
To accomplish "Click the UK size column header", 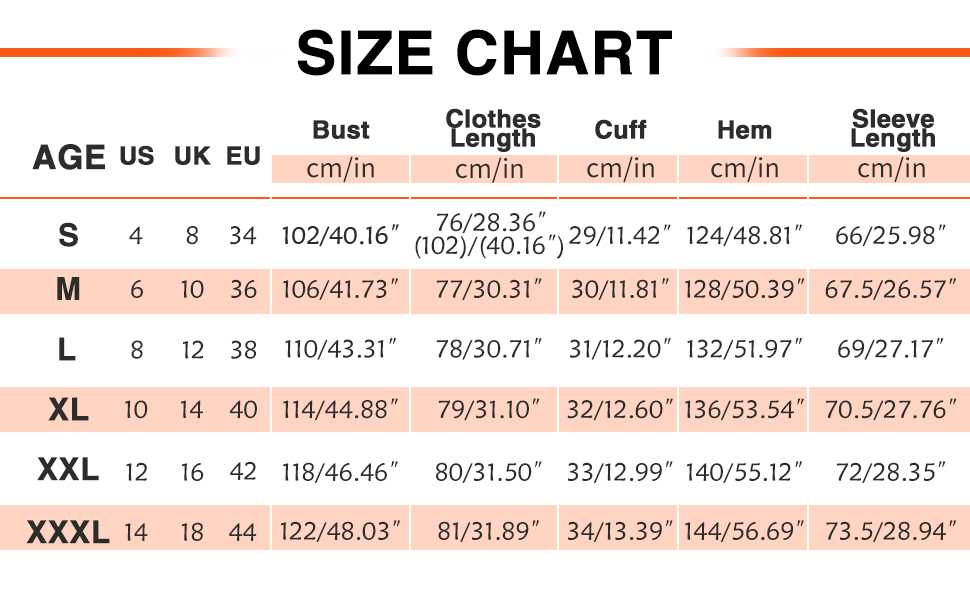I will coord(192,157).
